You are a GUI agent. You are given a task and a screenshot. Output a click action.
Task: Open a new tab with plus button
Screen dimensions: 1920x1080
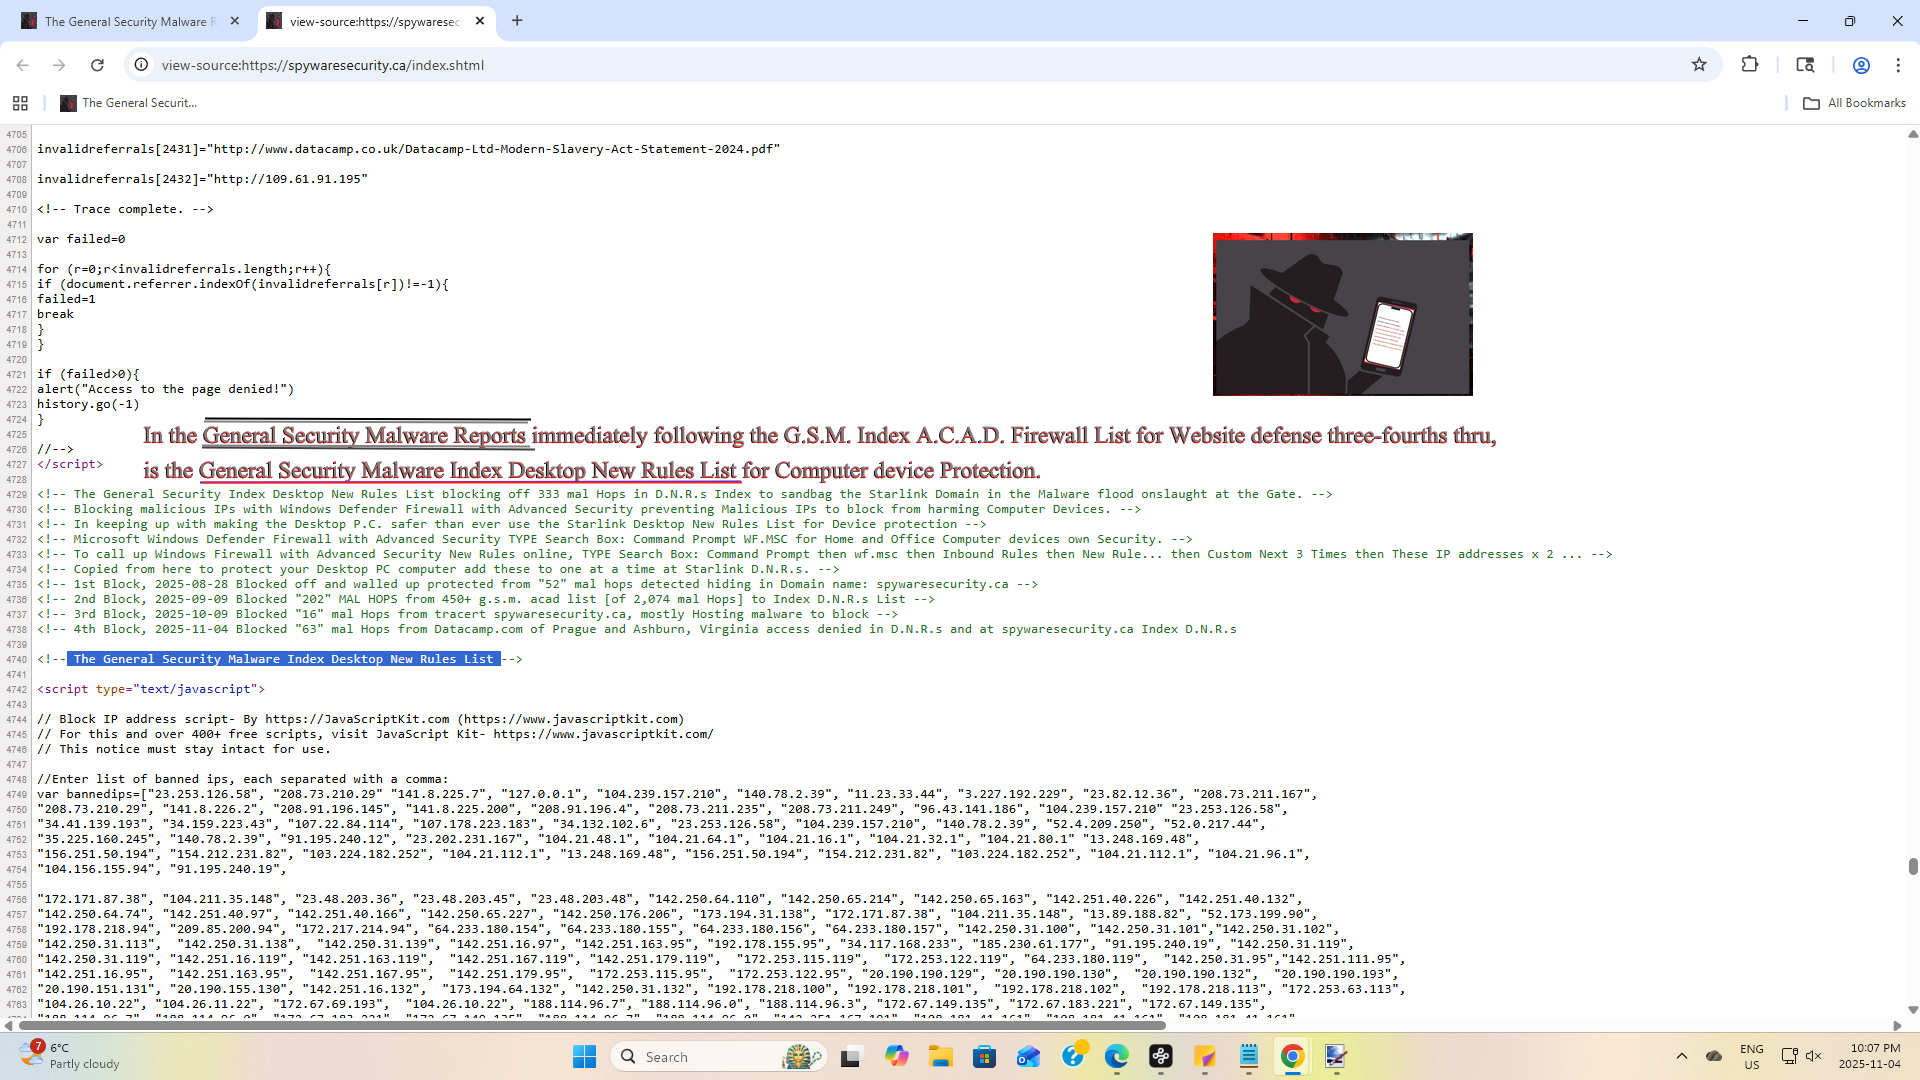coord(517,21)
